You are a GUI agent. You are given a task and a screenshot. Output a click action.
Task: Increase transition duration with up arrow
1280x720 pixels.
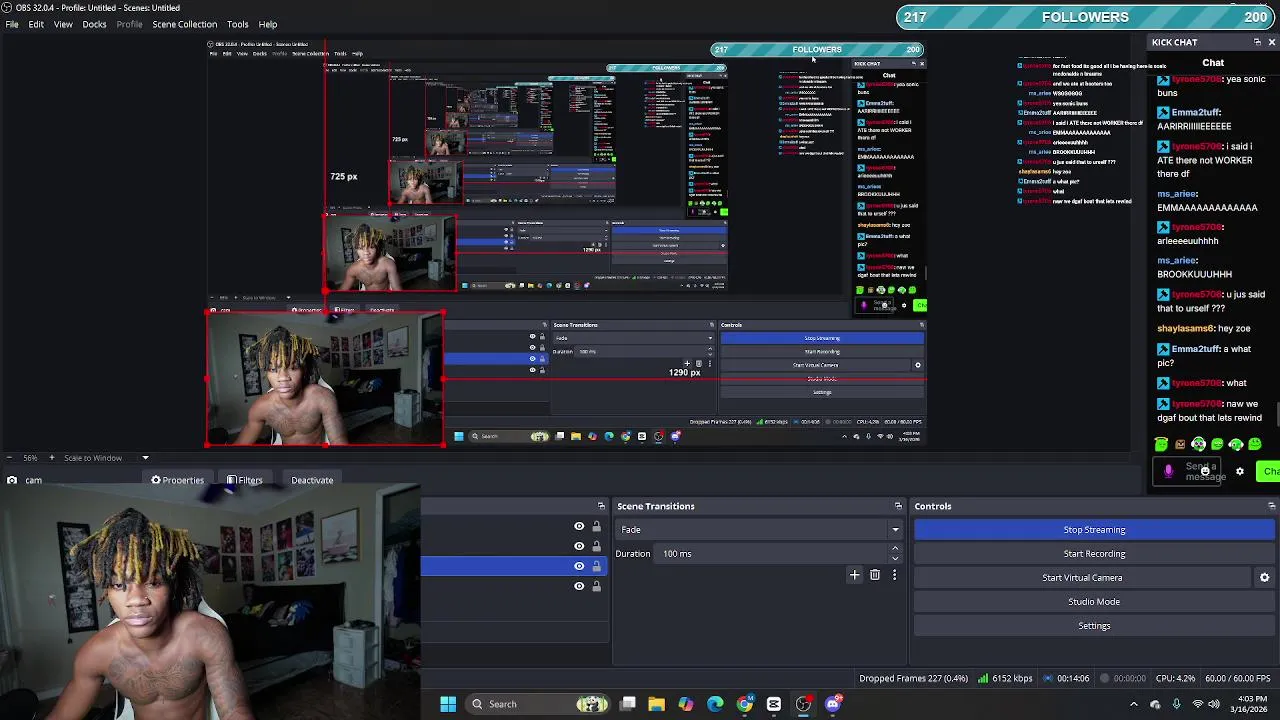[x=895, y=549]
